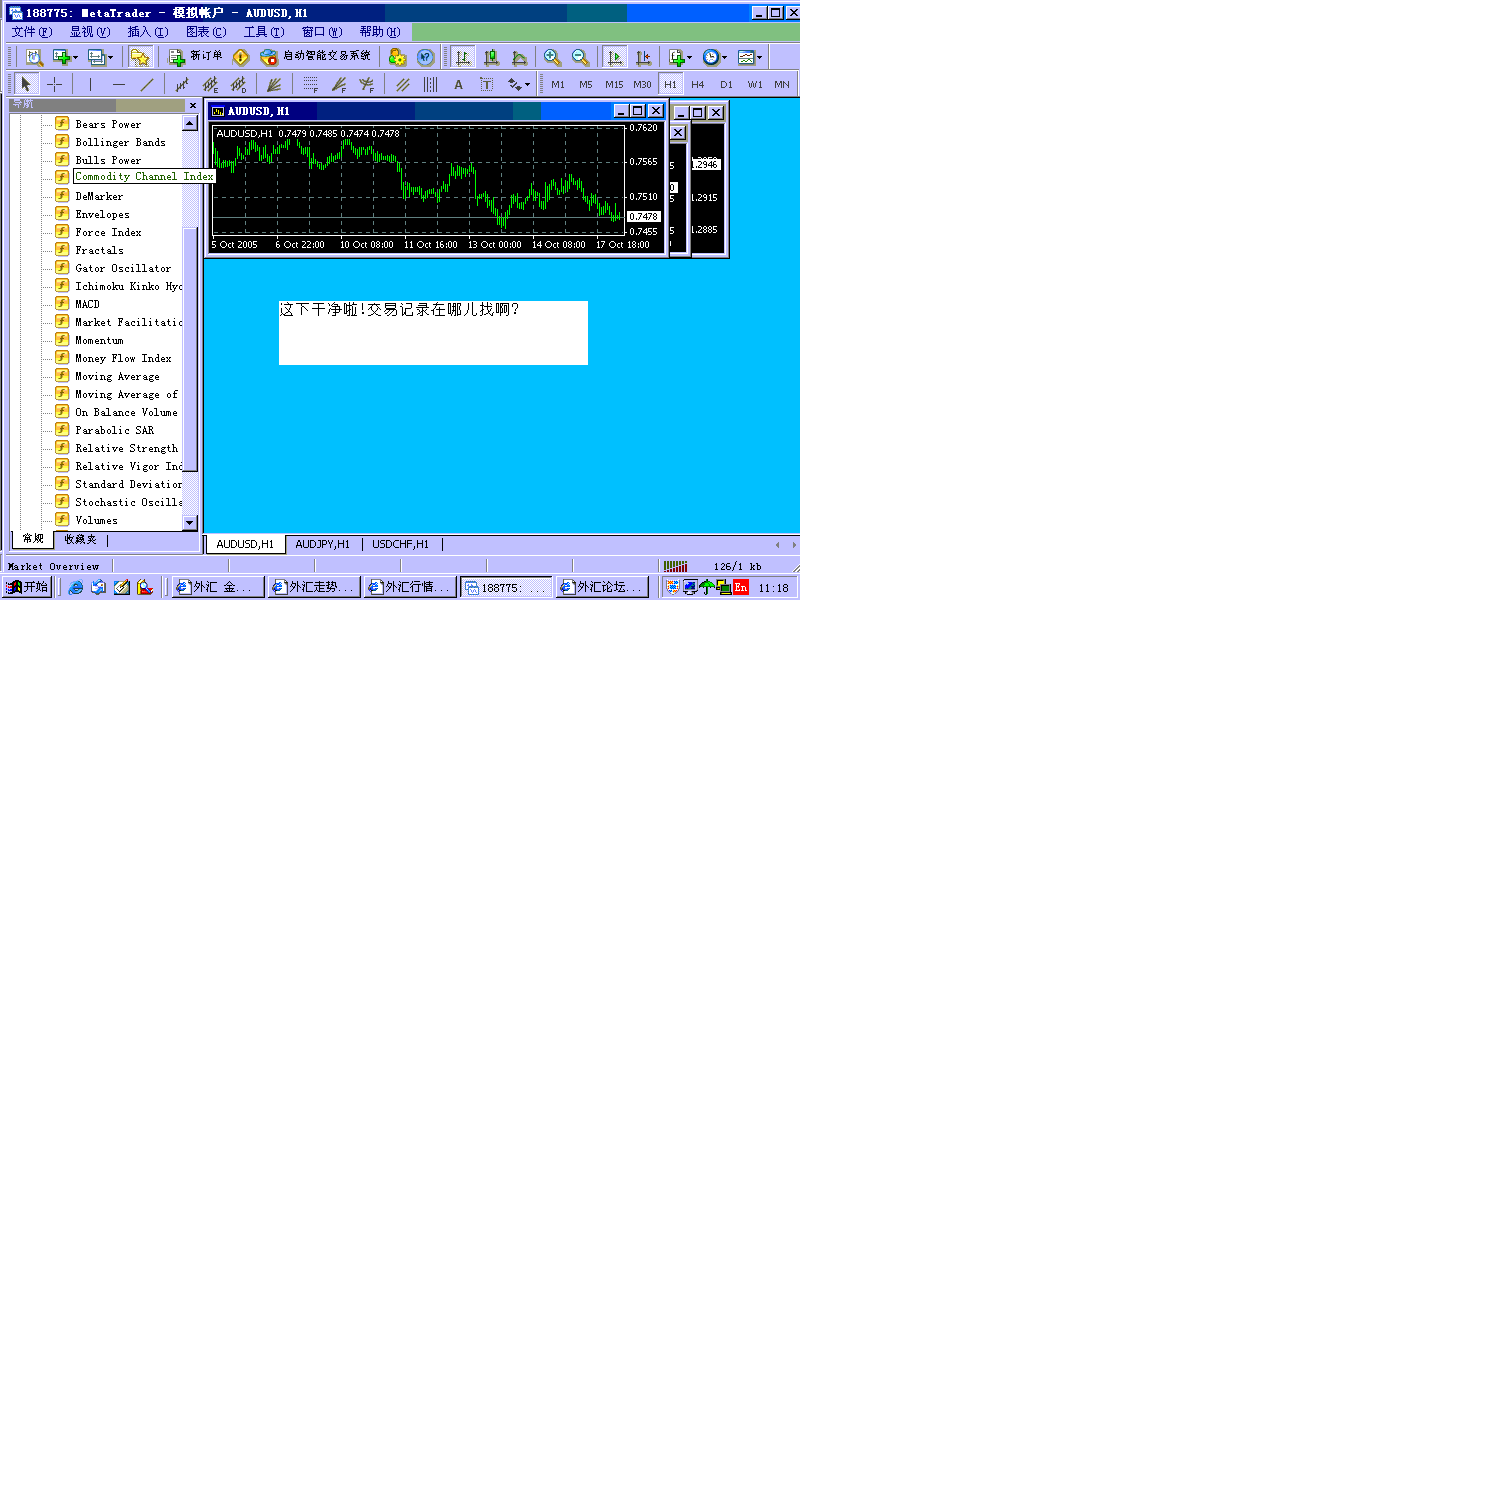Select the Fibonacci retracement tool

pos(310,84)
